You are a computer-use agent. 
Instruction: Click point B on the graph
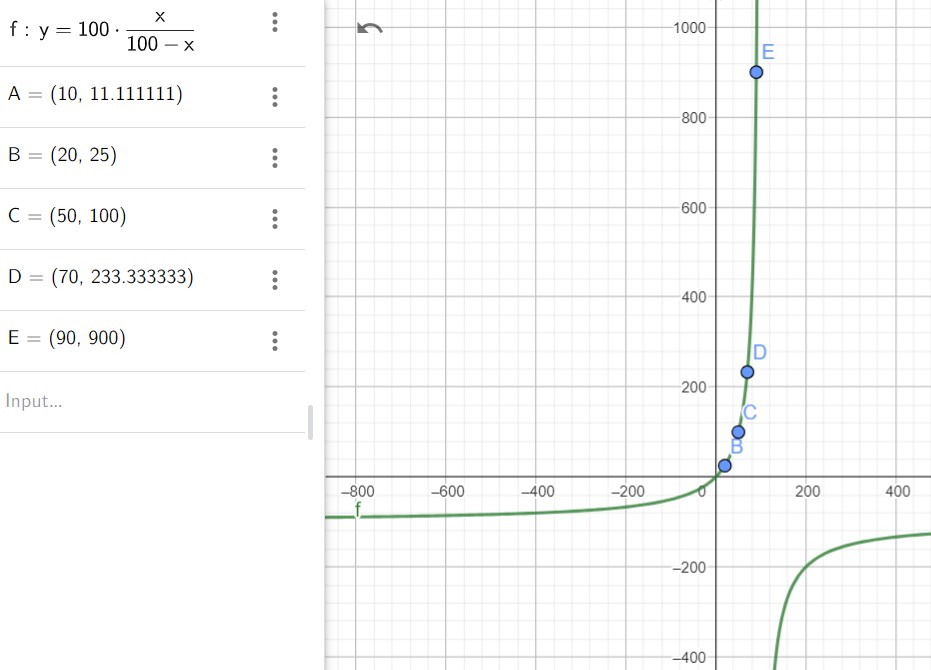click(724, 466)
